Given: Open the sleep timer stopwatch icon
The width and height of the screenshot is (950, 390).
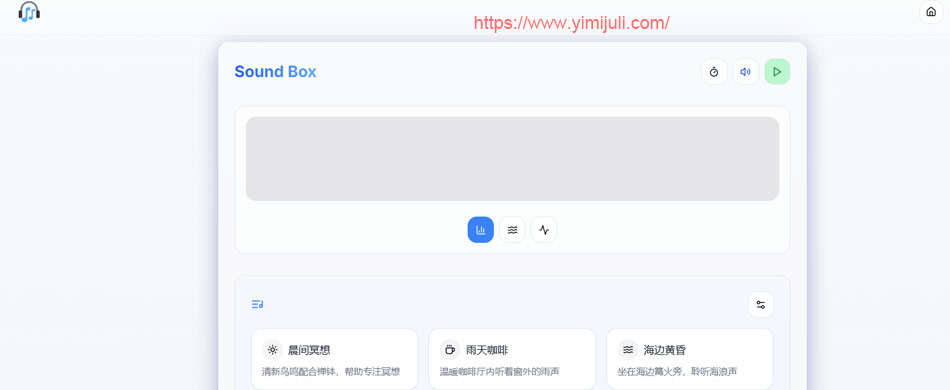Looking at the screenshot, I should (714, 71).
